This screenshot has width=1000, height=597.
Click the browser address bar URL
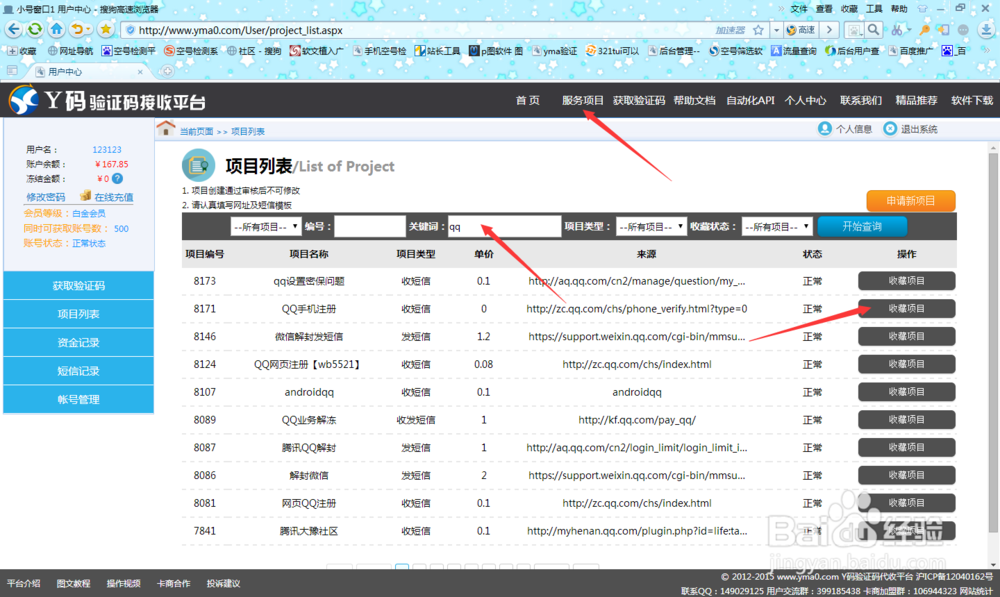tap(240, 30)
